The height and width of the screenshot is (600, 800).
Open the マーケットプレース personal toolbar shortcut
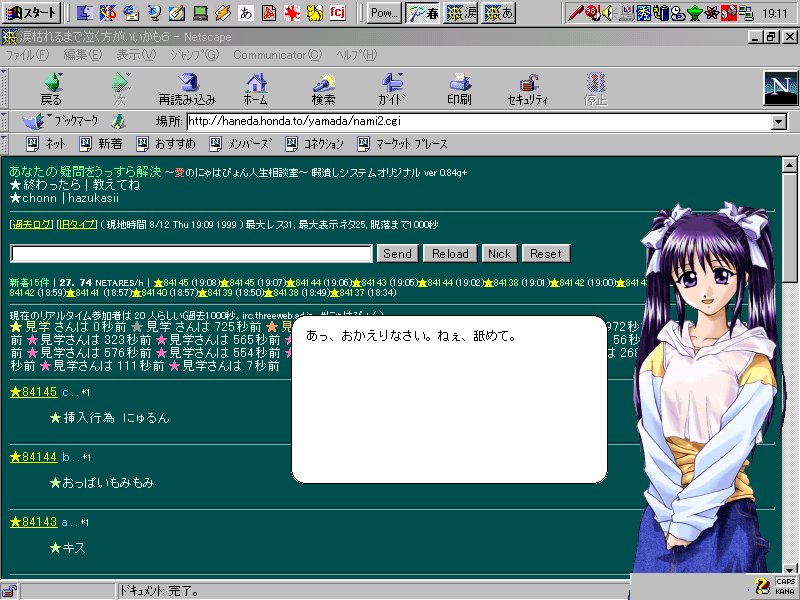[x=403, y=144]
